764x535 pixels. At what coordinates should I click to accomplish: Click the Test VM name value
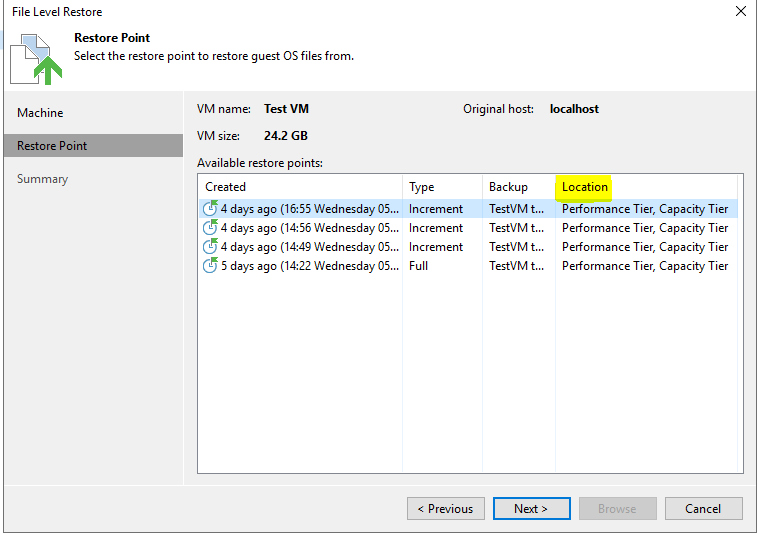click(x=286, y=109)
